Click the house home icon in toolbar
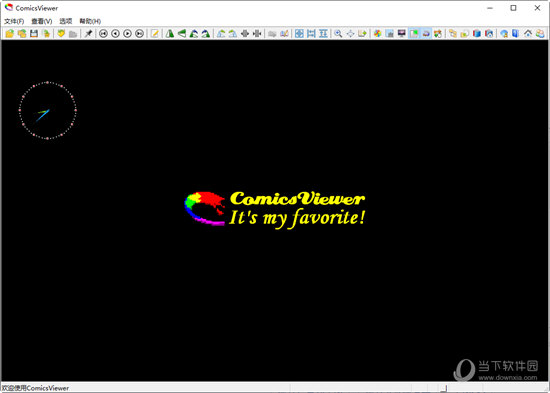The image size is (550, 393). coord(528,33)
